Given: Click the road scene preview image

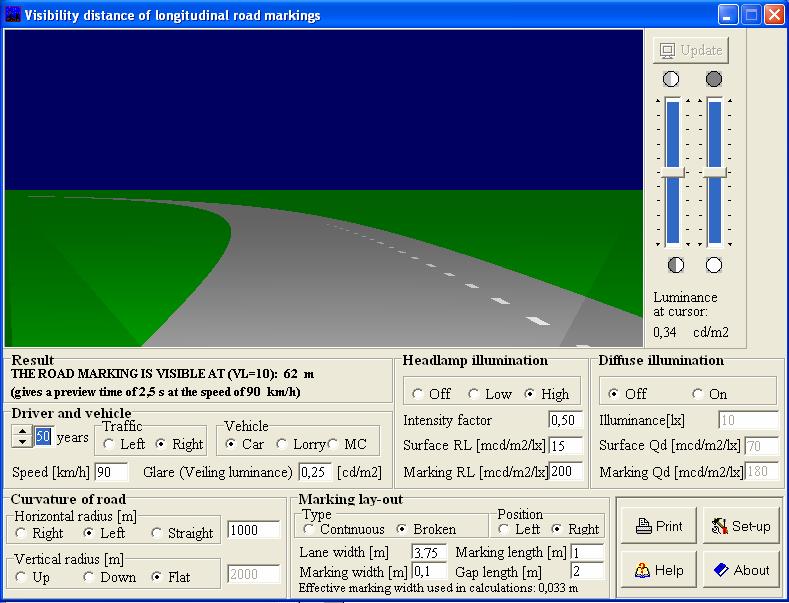Looking at the screenshot, I should point(324,188).
